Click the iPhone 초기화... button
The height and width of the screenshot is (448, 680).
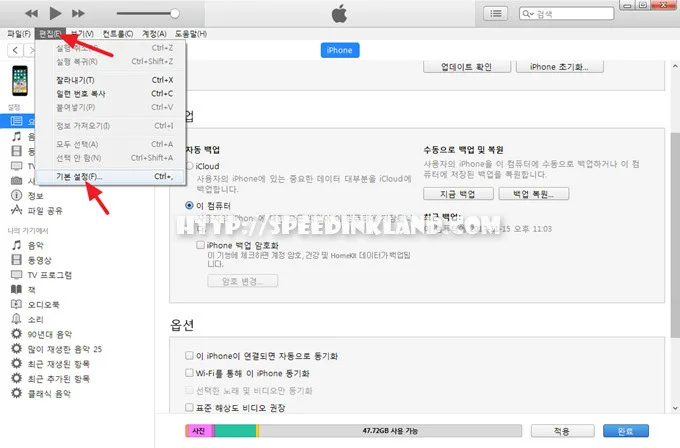click(x=559, y=67)
